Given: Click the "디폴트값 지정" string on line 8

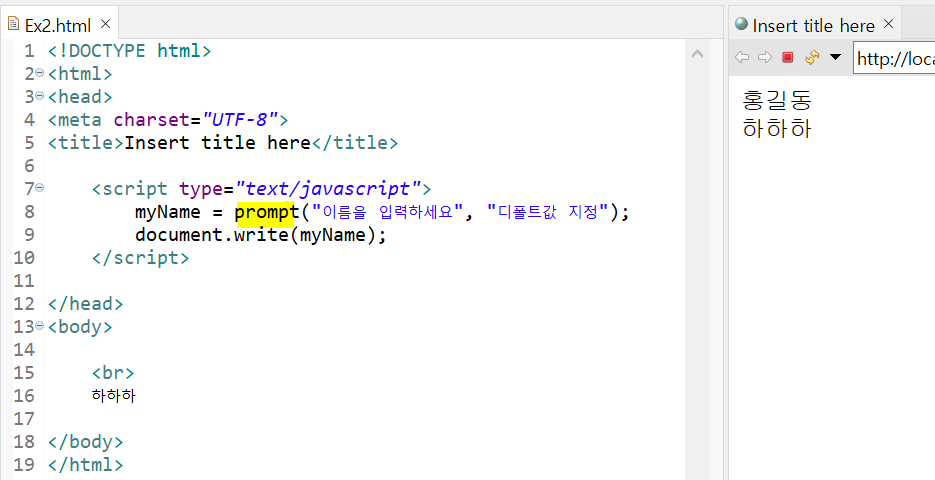Looking at the screenshot, I should (548, 212).
